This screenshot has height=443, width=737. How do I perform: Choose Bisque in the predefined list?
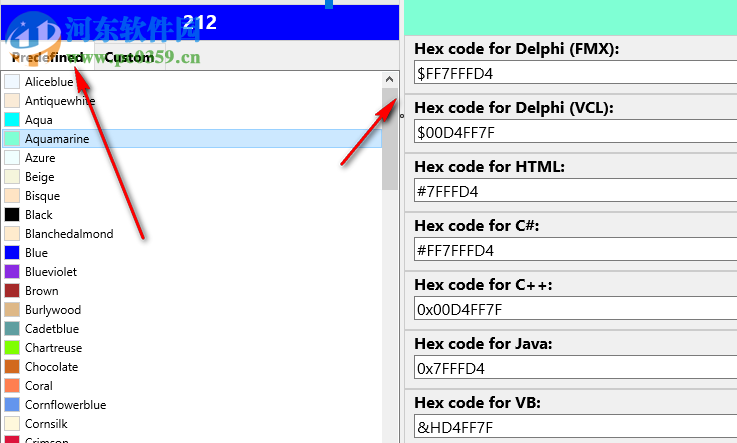pos(192,196)
